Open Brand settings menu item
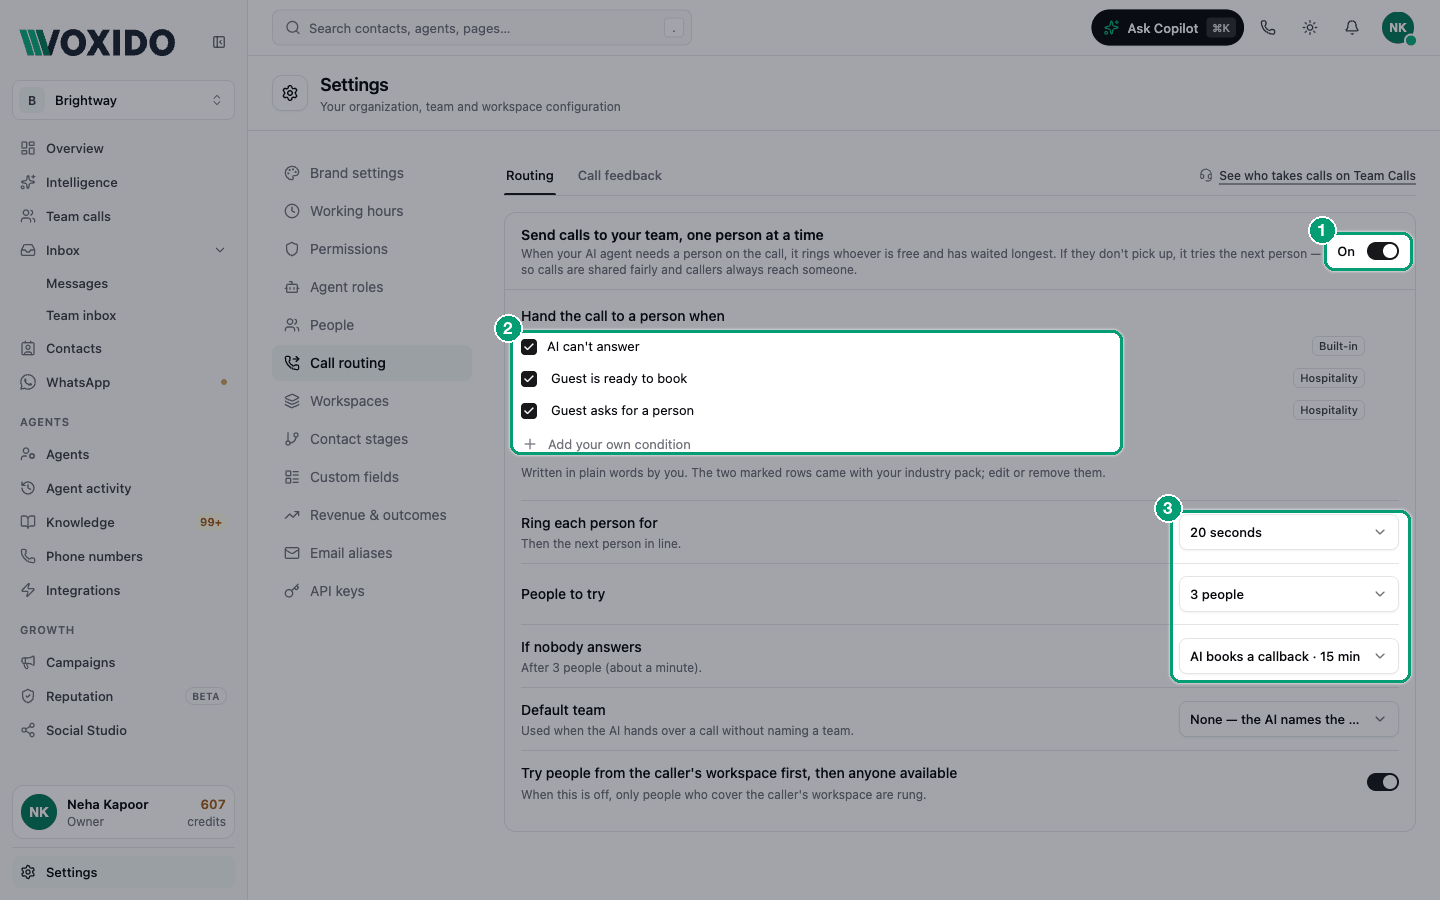Image resolution: width=1440 pixels, height=900 pixels. (x=372, y=173)
